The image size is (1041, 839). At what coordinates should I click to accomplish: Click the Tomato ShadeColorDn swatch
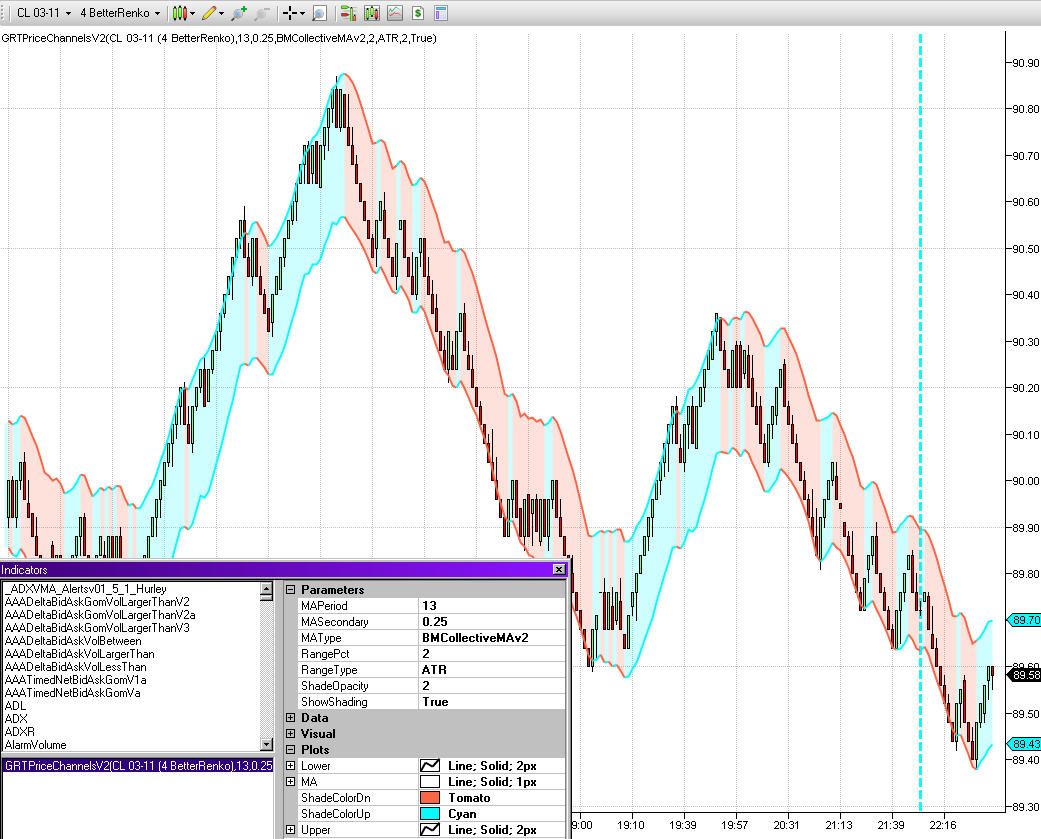tap(430, 798)
